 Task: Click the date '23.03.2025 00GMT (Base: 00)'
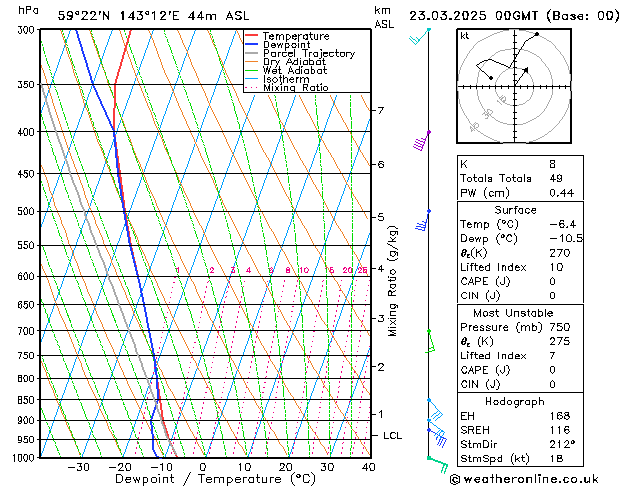click(514, 16)
